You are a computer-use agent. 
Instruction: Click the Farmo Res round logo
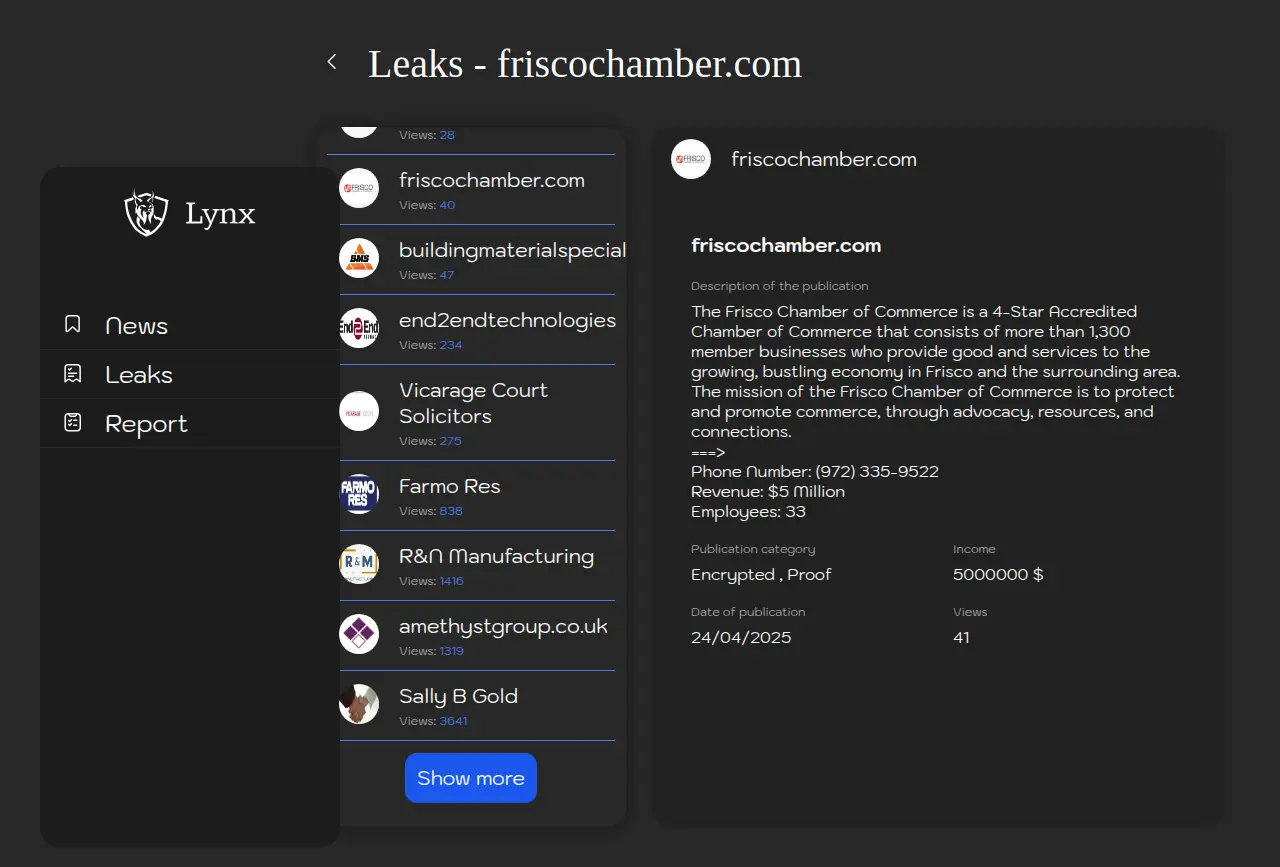(x=359, y=494)
